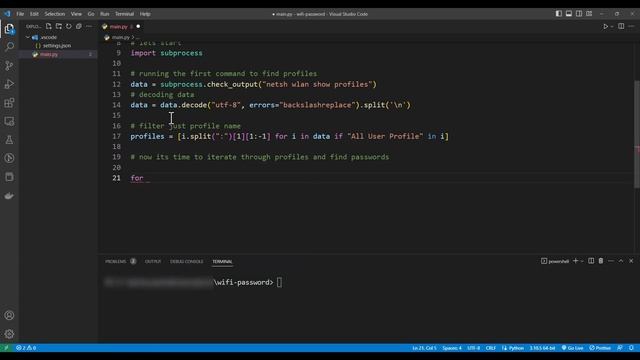Screen dimensions: 640x360
Task: Create a new file in Explorer
Action: [49, 26]
